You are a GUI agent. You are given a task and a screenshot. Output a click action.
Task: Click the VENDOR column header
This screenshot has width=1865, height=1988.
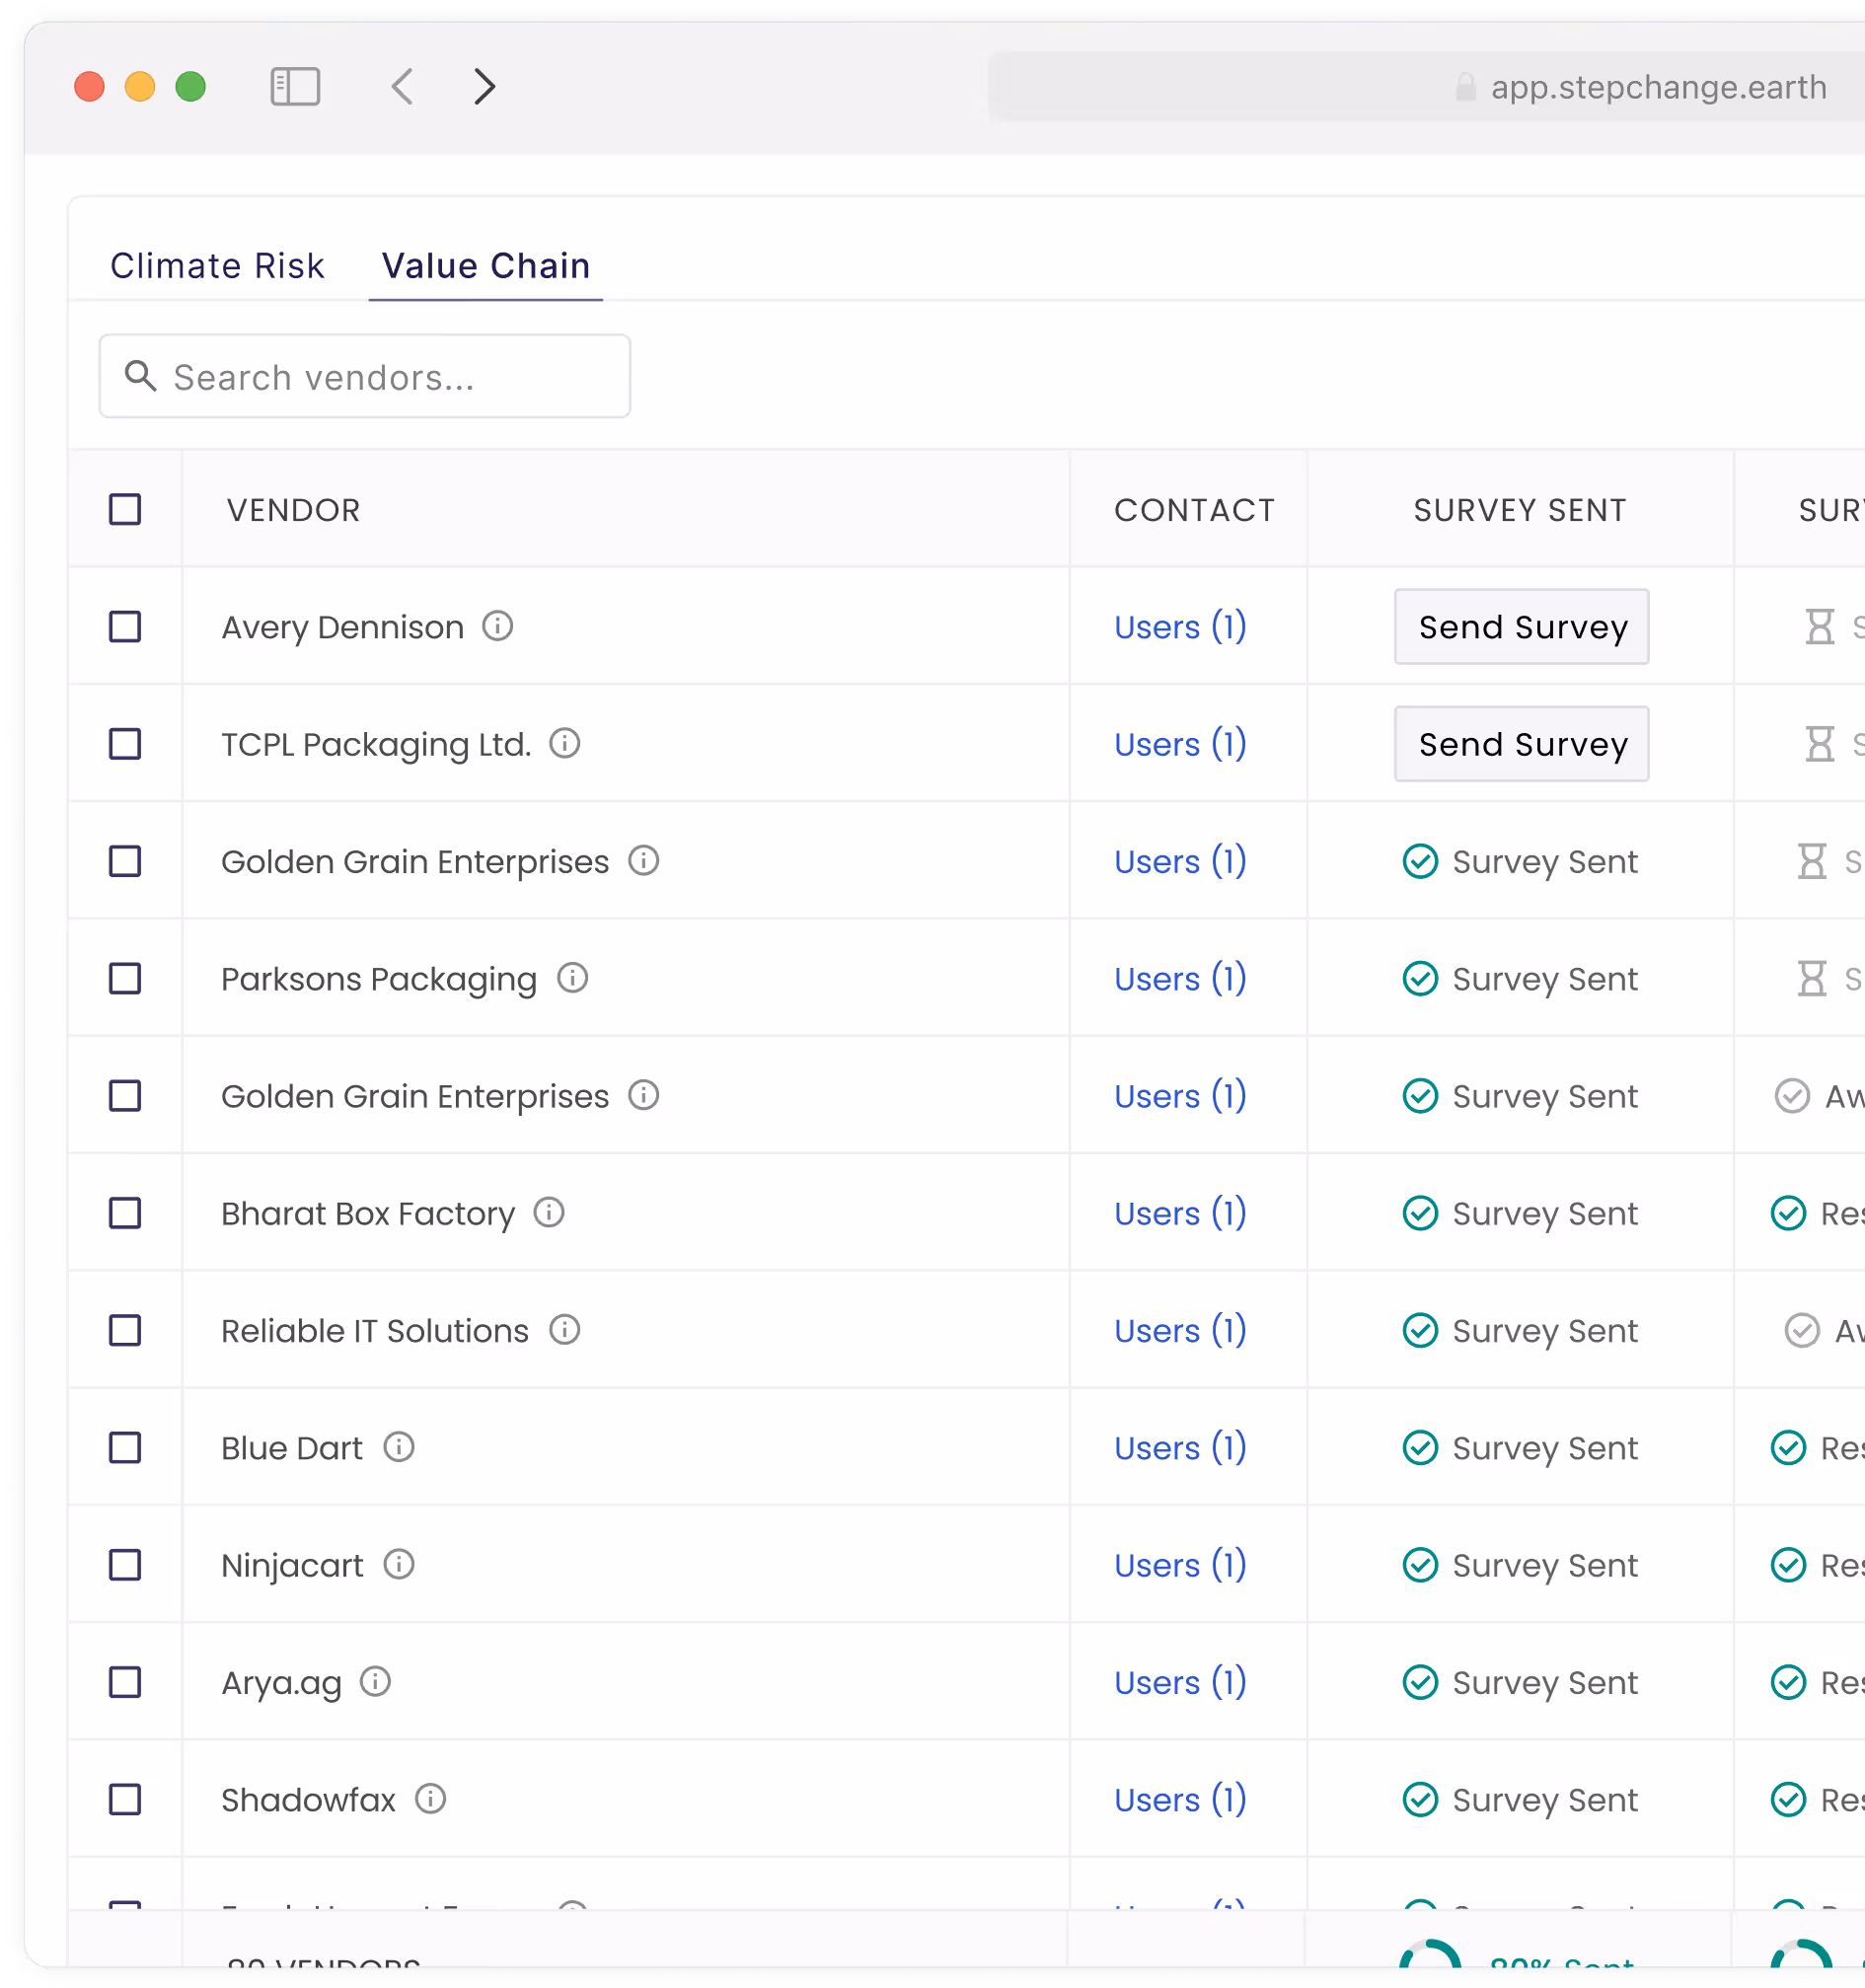click(x=293, y=510)
